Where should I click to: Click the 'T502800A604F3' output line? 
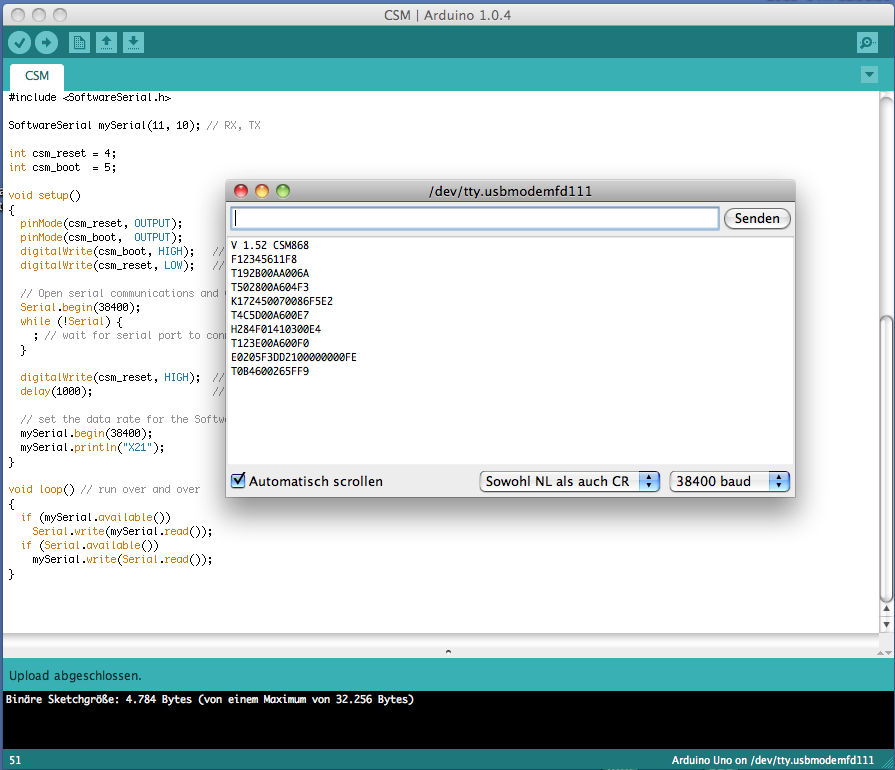[270, 287]
